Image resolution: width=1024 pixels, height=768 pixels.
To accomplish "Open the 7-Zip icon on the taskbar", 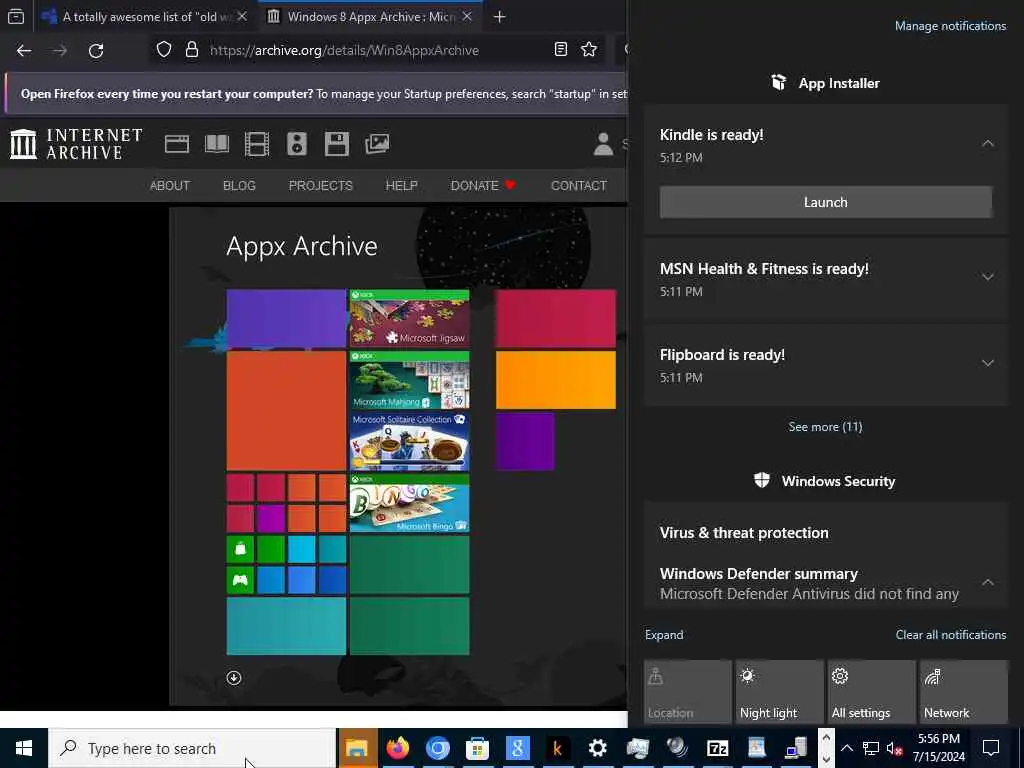I will [x=717, y=748].
